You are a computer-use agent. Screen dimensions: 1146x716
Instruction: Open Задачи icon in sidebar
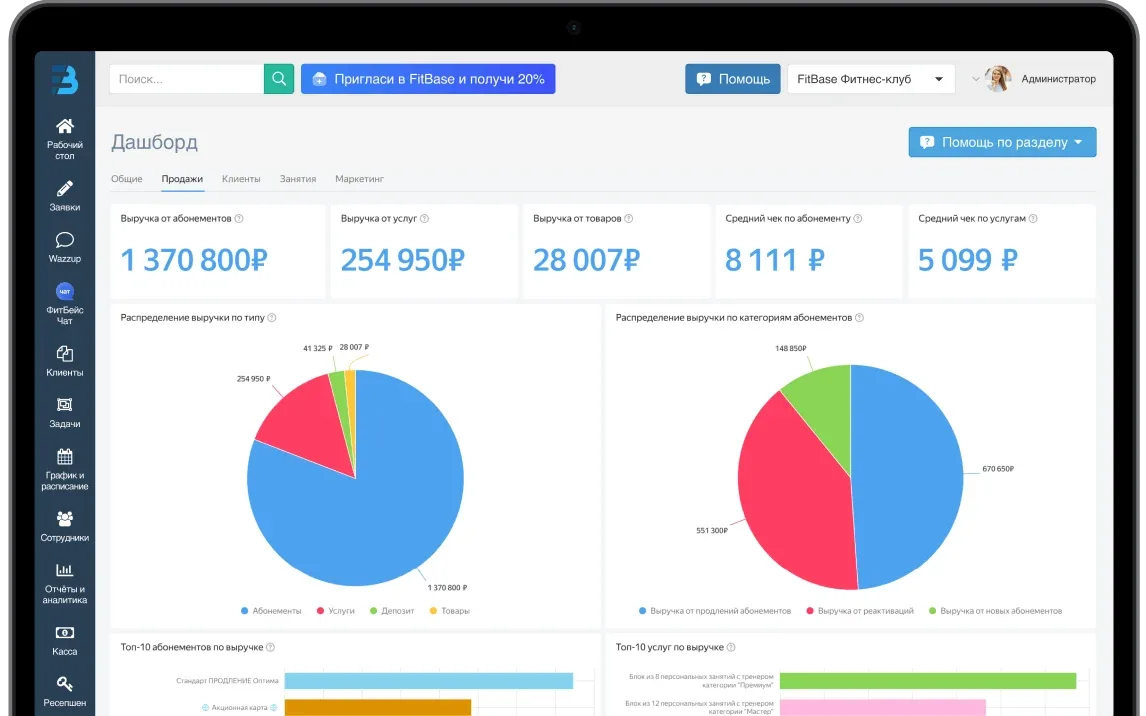pyautogui.click(x=64, y=405)
